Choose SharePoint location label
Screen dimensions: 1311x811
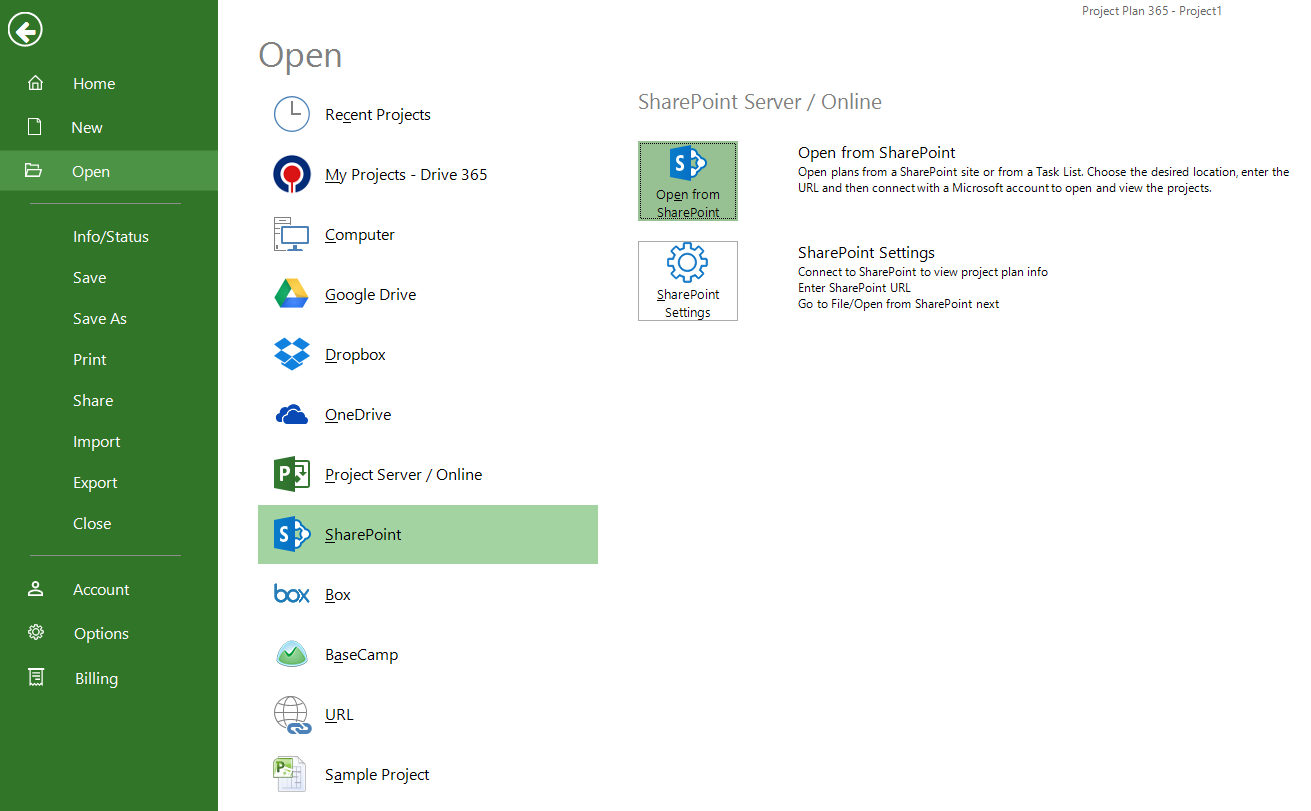coord(363,535)
